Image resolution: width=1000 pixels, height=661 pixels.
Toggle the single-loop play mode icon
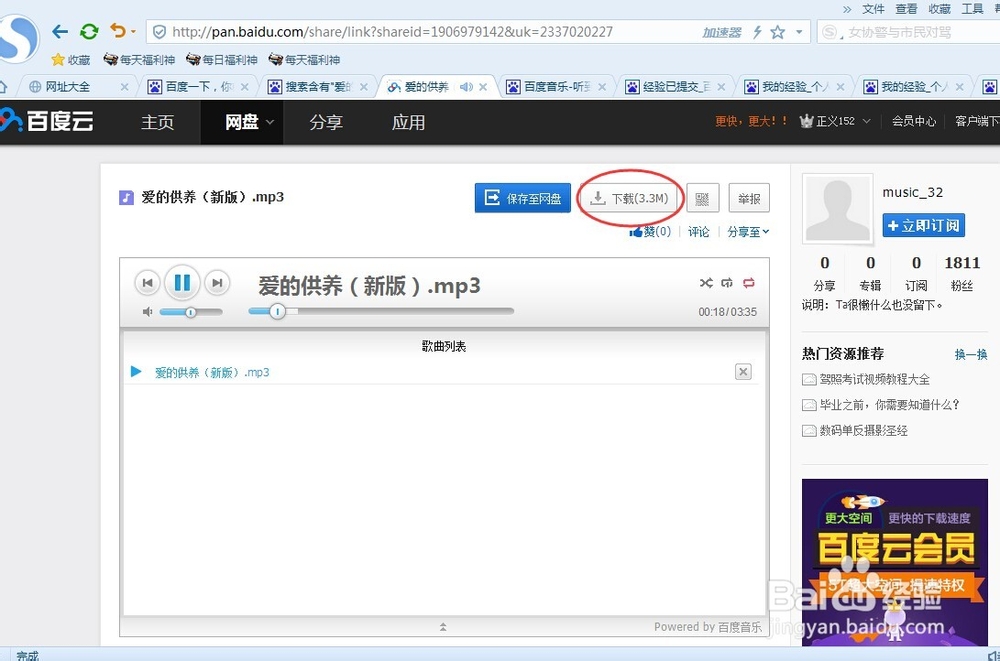pyautogui.click(x=727, y=283)
